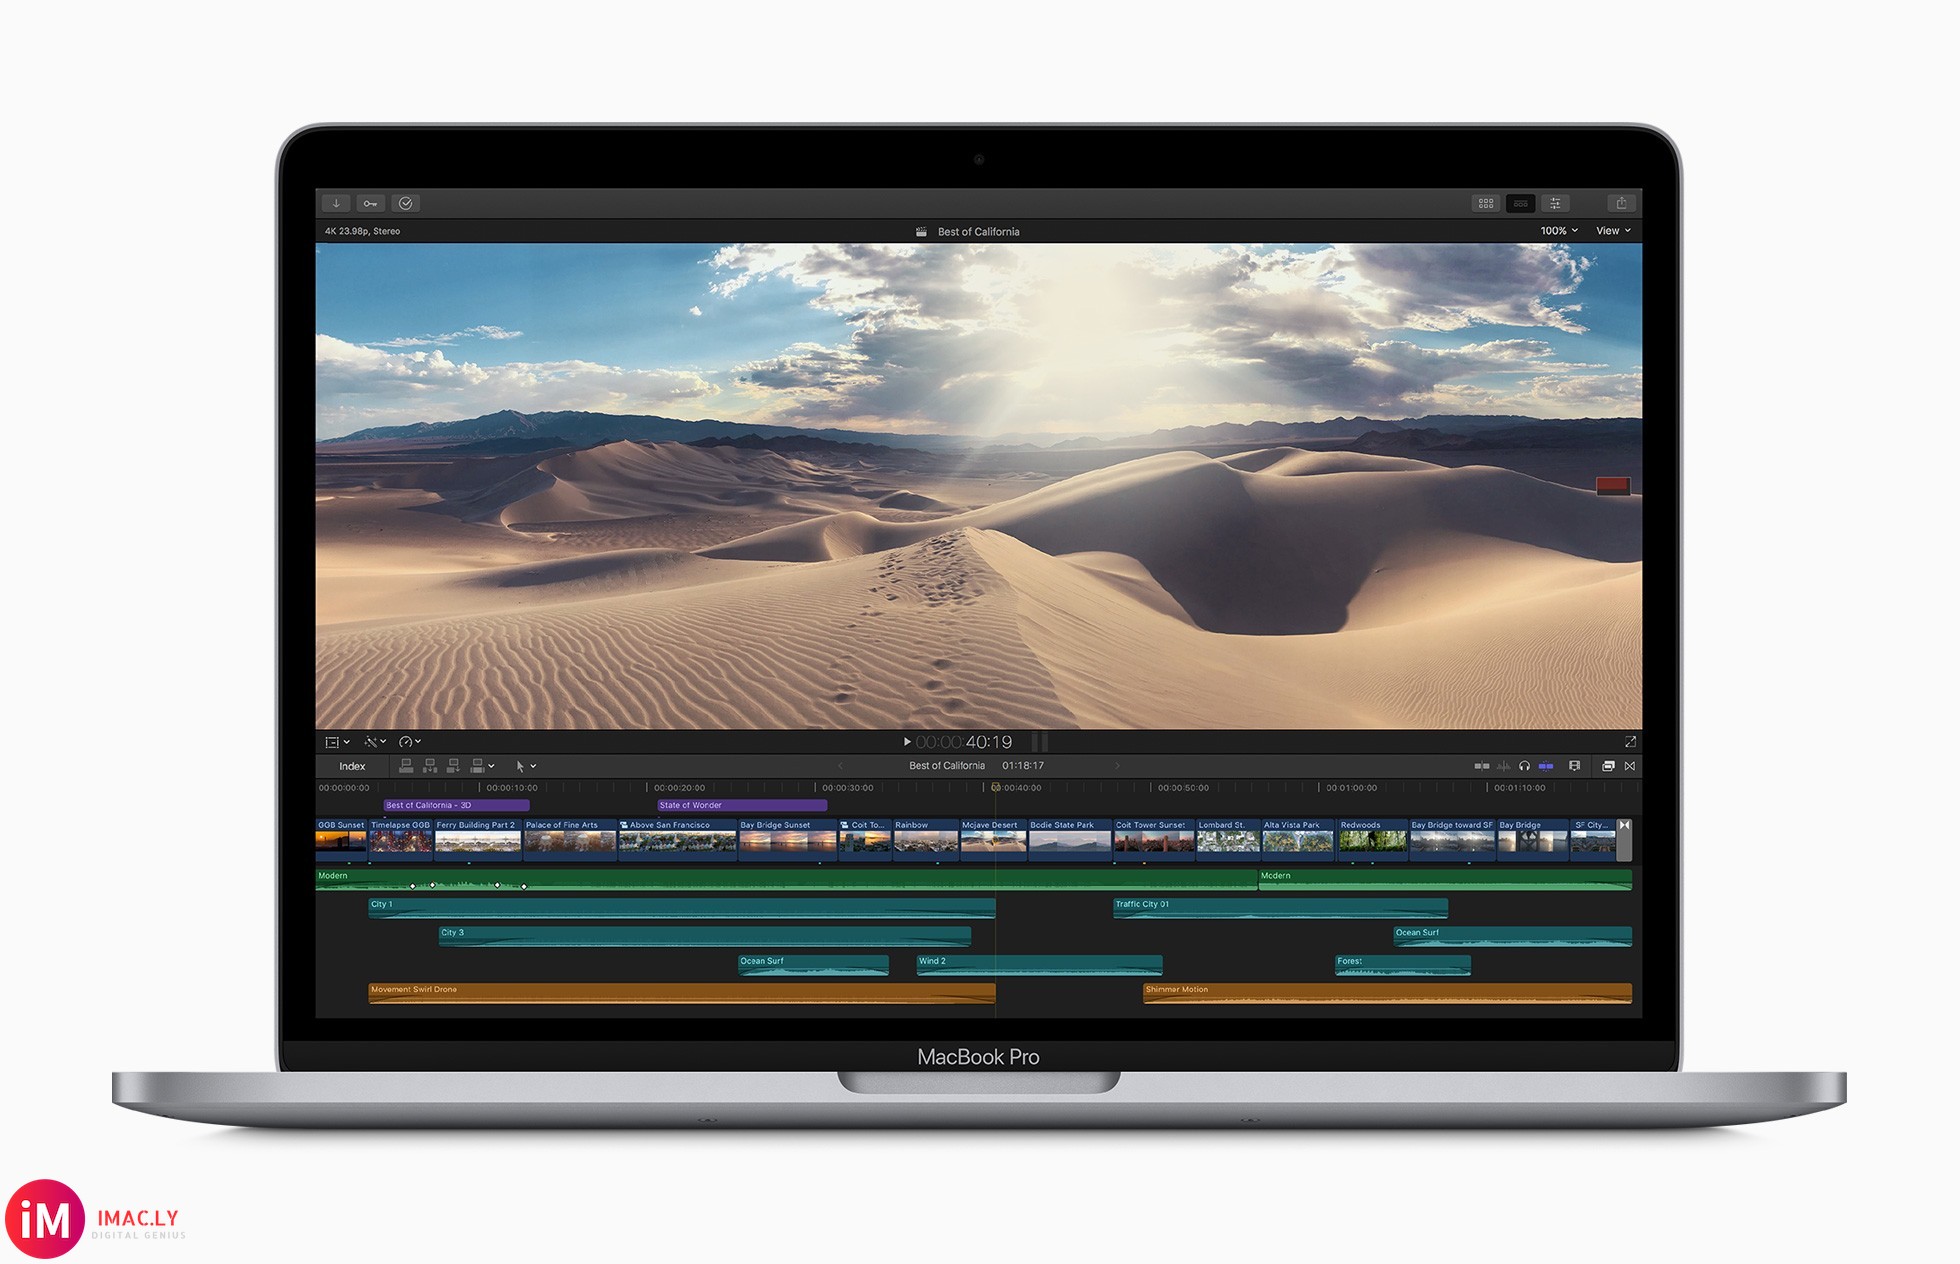
Task: Click the viewer fullscreen arrows icon
Action: [x=1630, y=742]
